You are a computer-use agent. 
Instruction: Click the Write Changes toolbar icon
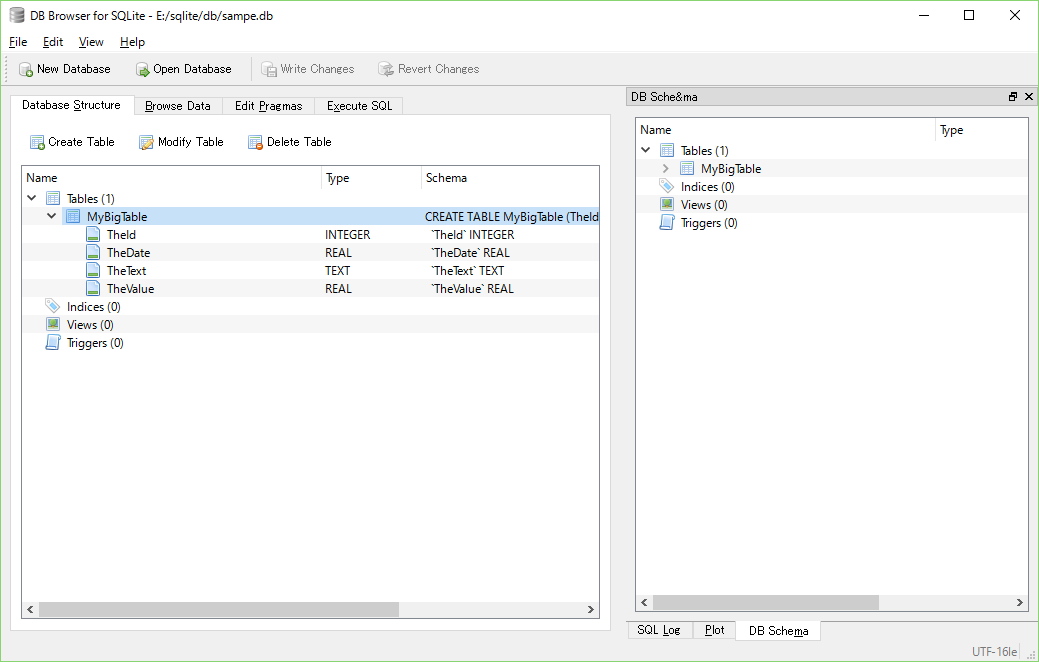pyautogui.click(x=268, y=69)
